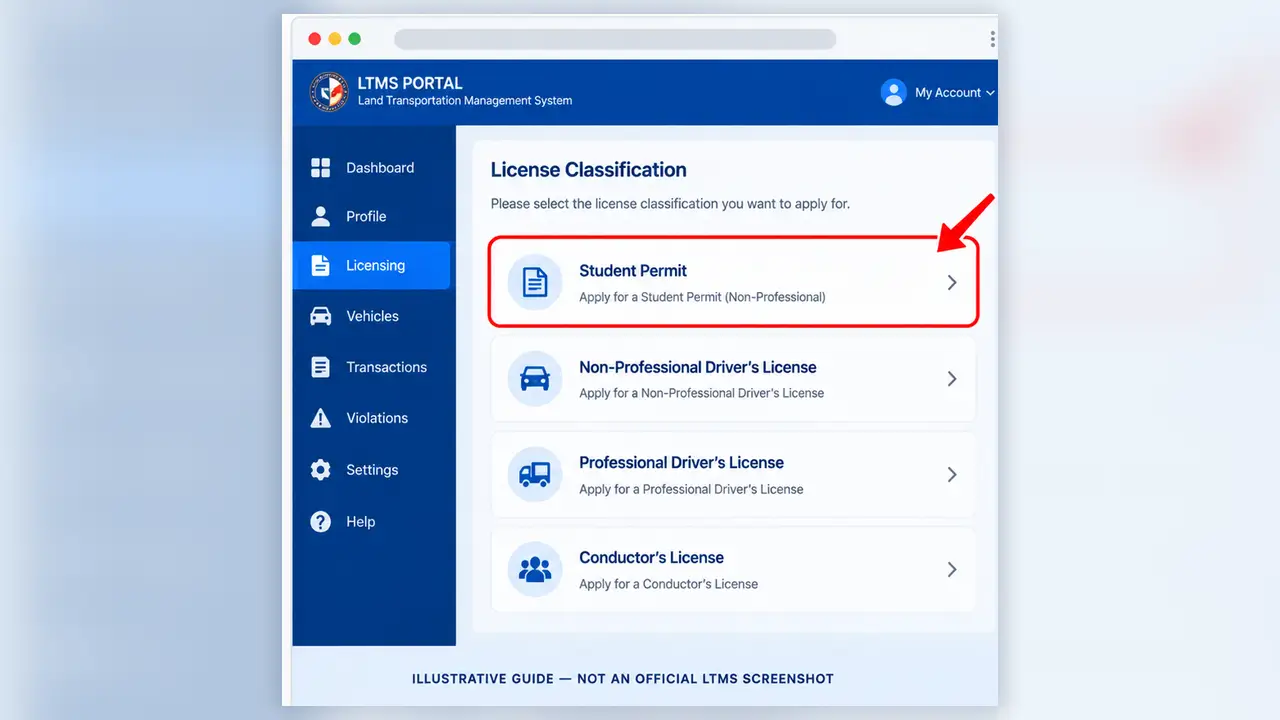Choose Professional Driver's License title
Image resolution: width=1280 pixels, height=720 pixels.
(681, 462)
